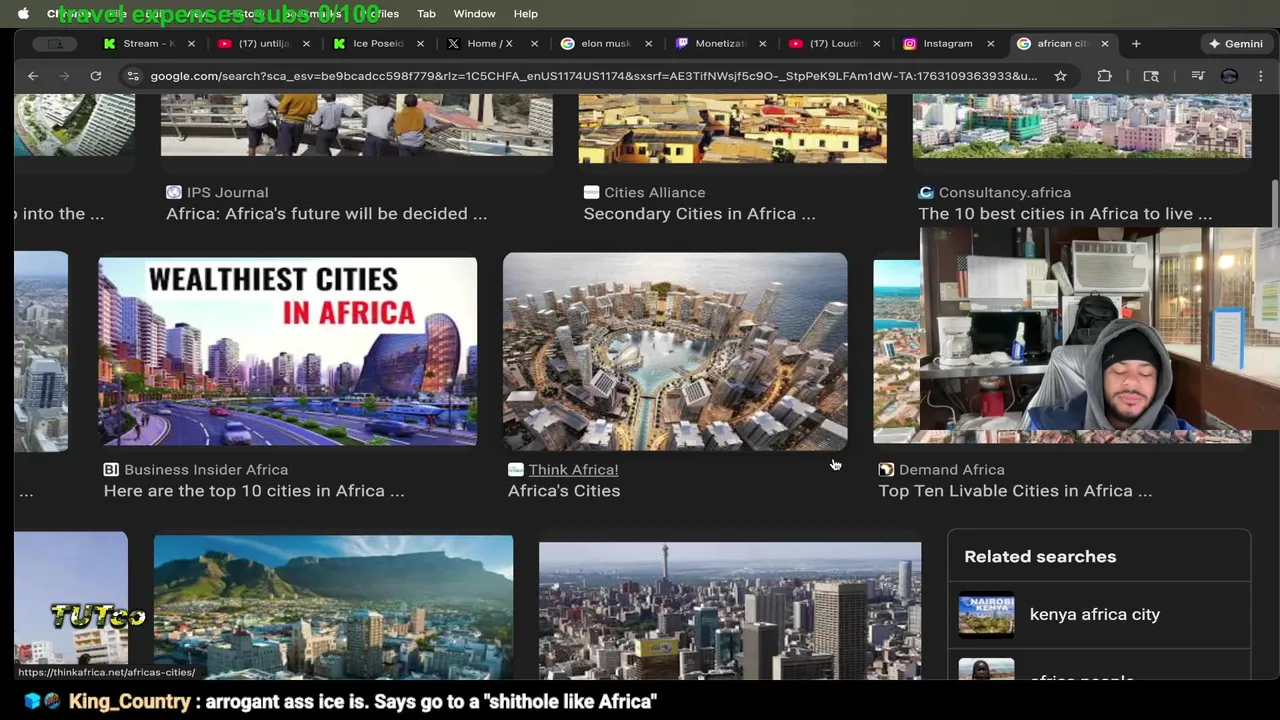1280x720 pixels.
Task: Reload the current Google search page
Action: (x=96, y=76)
